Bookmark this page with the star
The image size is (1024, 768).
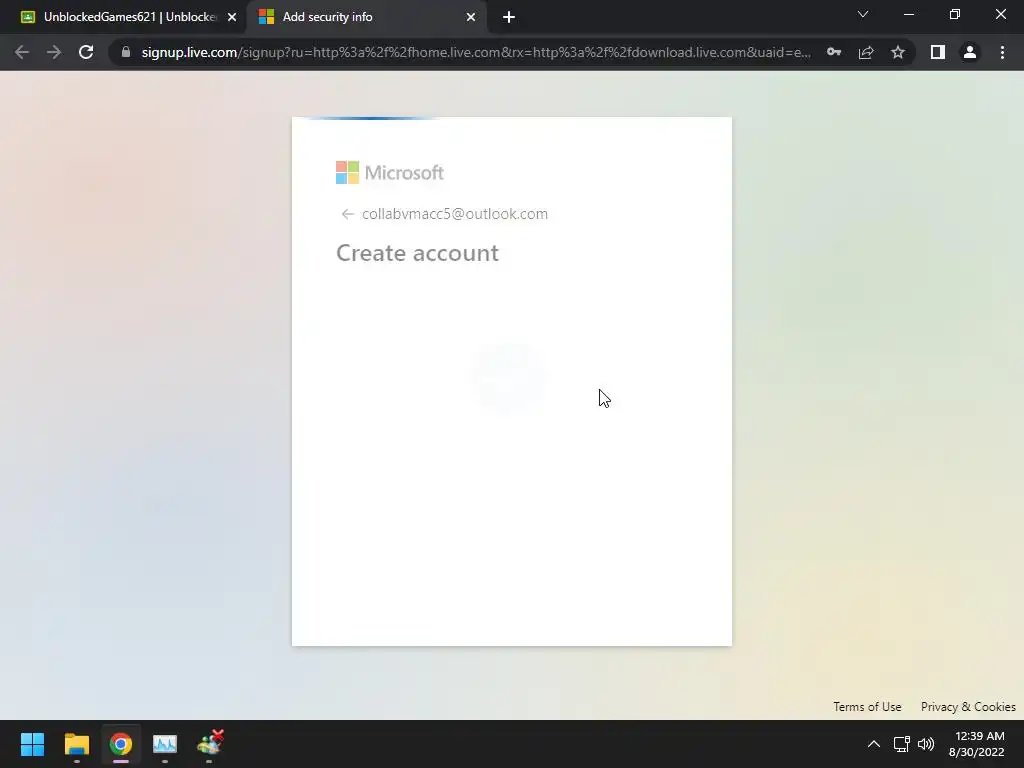point(898,52)
